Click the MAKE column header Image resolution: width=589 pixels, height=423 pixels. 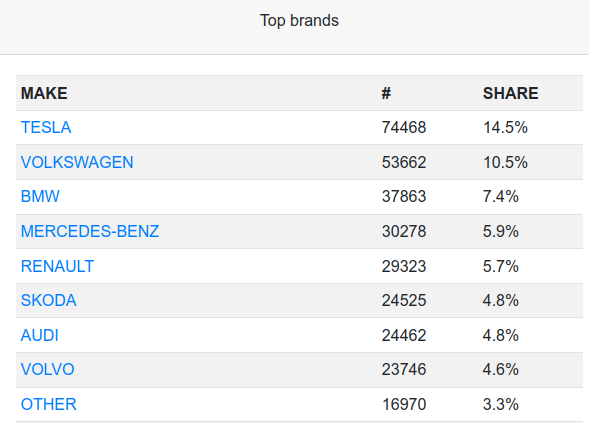[x=44, y=93]
